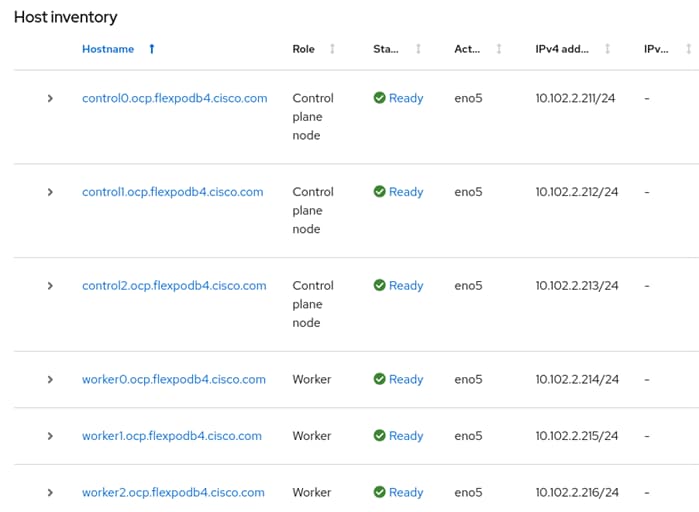
Task: Open hostname link control1.ocp.flexpodb4.cisco.com
Action: coord(173,192)
